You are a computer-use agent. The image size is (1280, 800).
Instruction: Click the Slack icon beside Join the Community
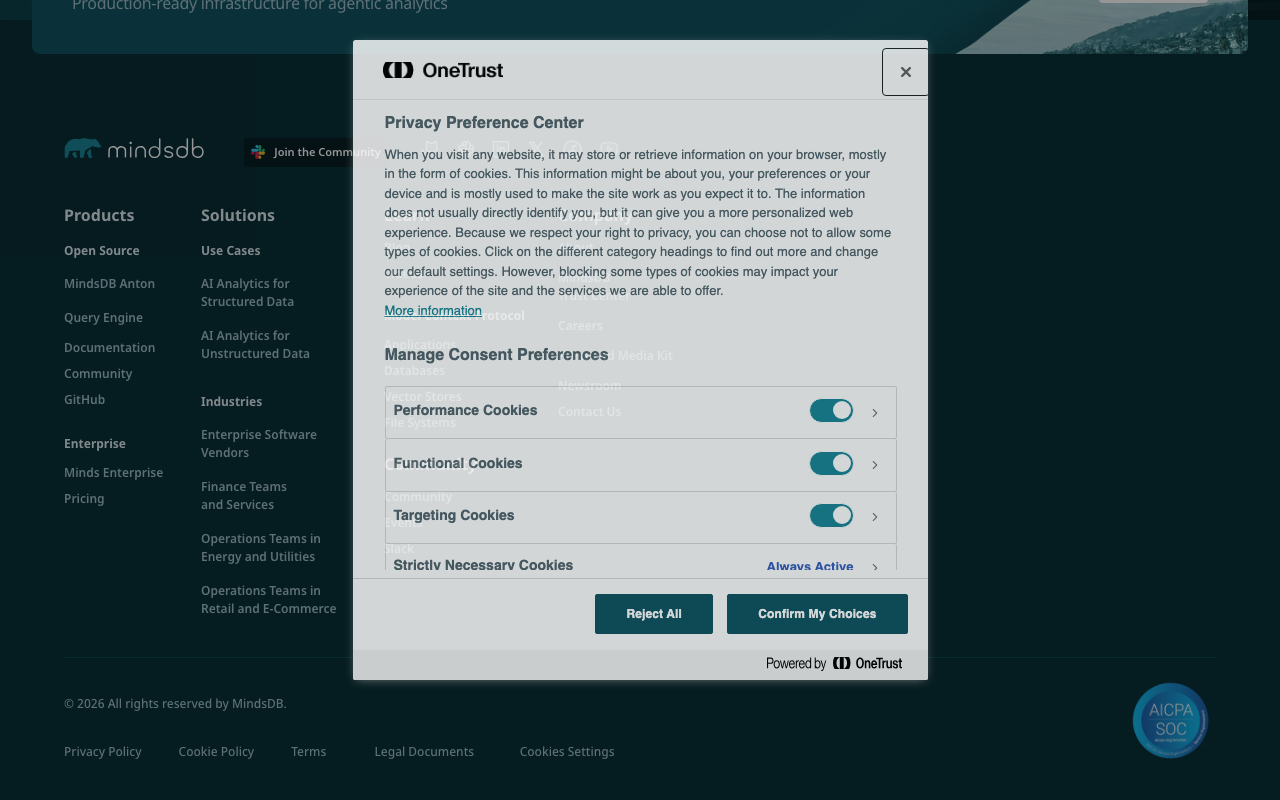pyautogui.click(x=258, y=152)
